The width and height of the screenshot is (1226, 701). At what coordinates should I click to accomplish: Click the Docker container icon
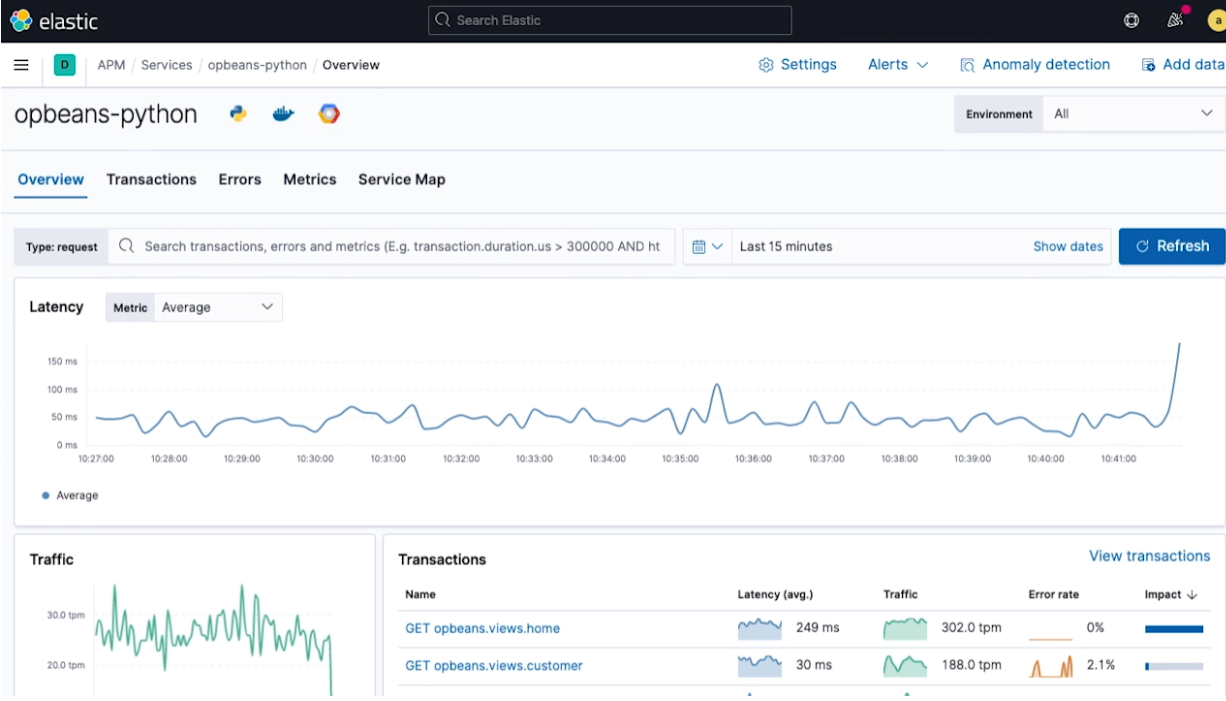click(283, 114)
